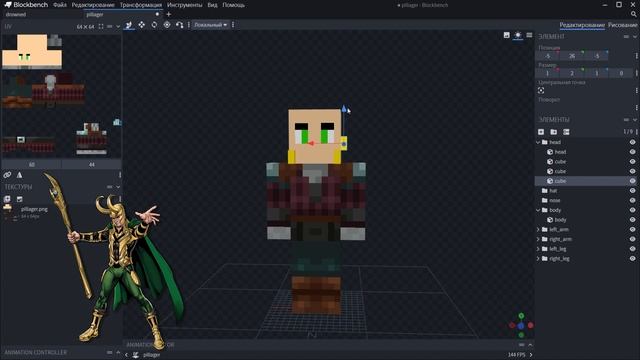Click the previous timeline arrow near pillager
Image resolution: width=640 pixels, height=360 pixels.
coord(126,355)
